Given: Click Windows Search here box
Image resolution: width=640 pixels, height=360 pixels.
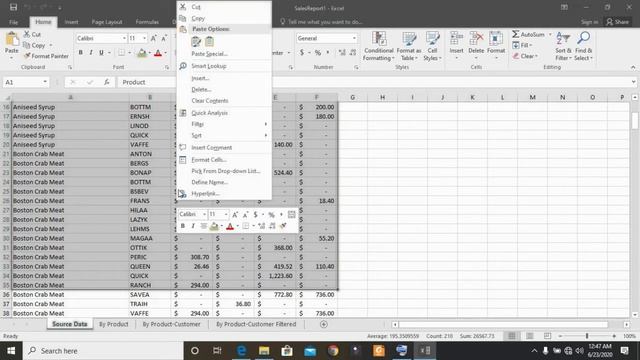Looking at the screenshot, I should coord(103,351).
